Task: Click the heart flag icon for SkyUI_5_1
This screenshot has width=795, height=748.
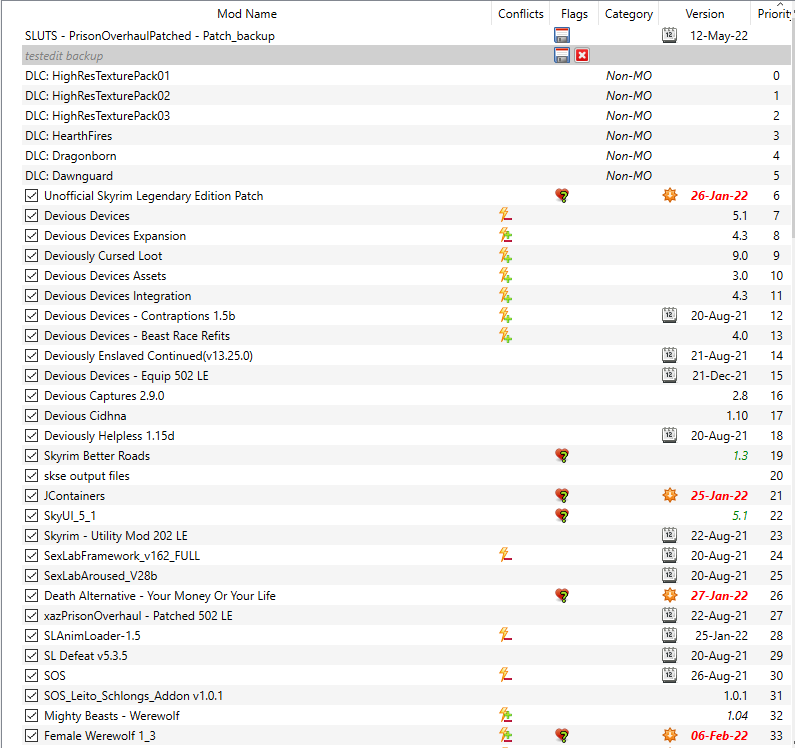Action: coord(562,515)
